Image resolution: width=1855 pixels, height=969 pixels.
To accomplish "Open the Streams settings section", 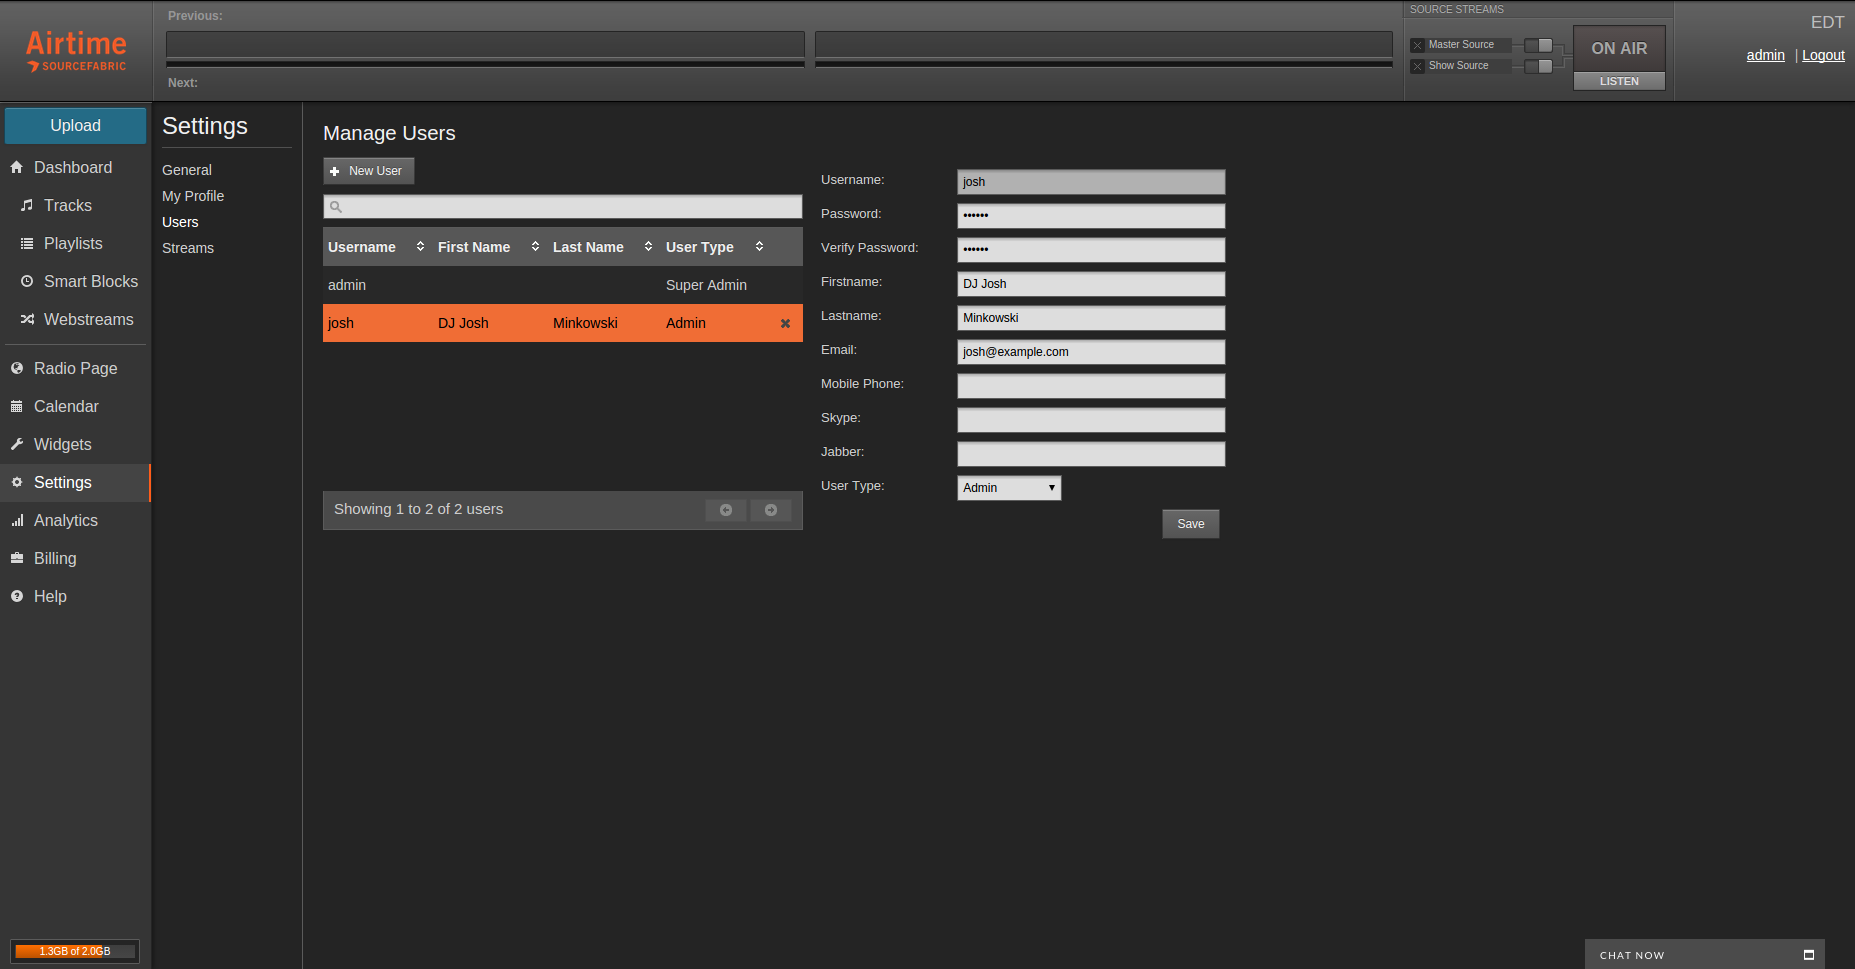I will click(x=188, y=249).
